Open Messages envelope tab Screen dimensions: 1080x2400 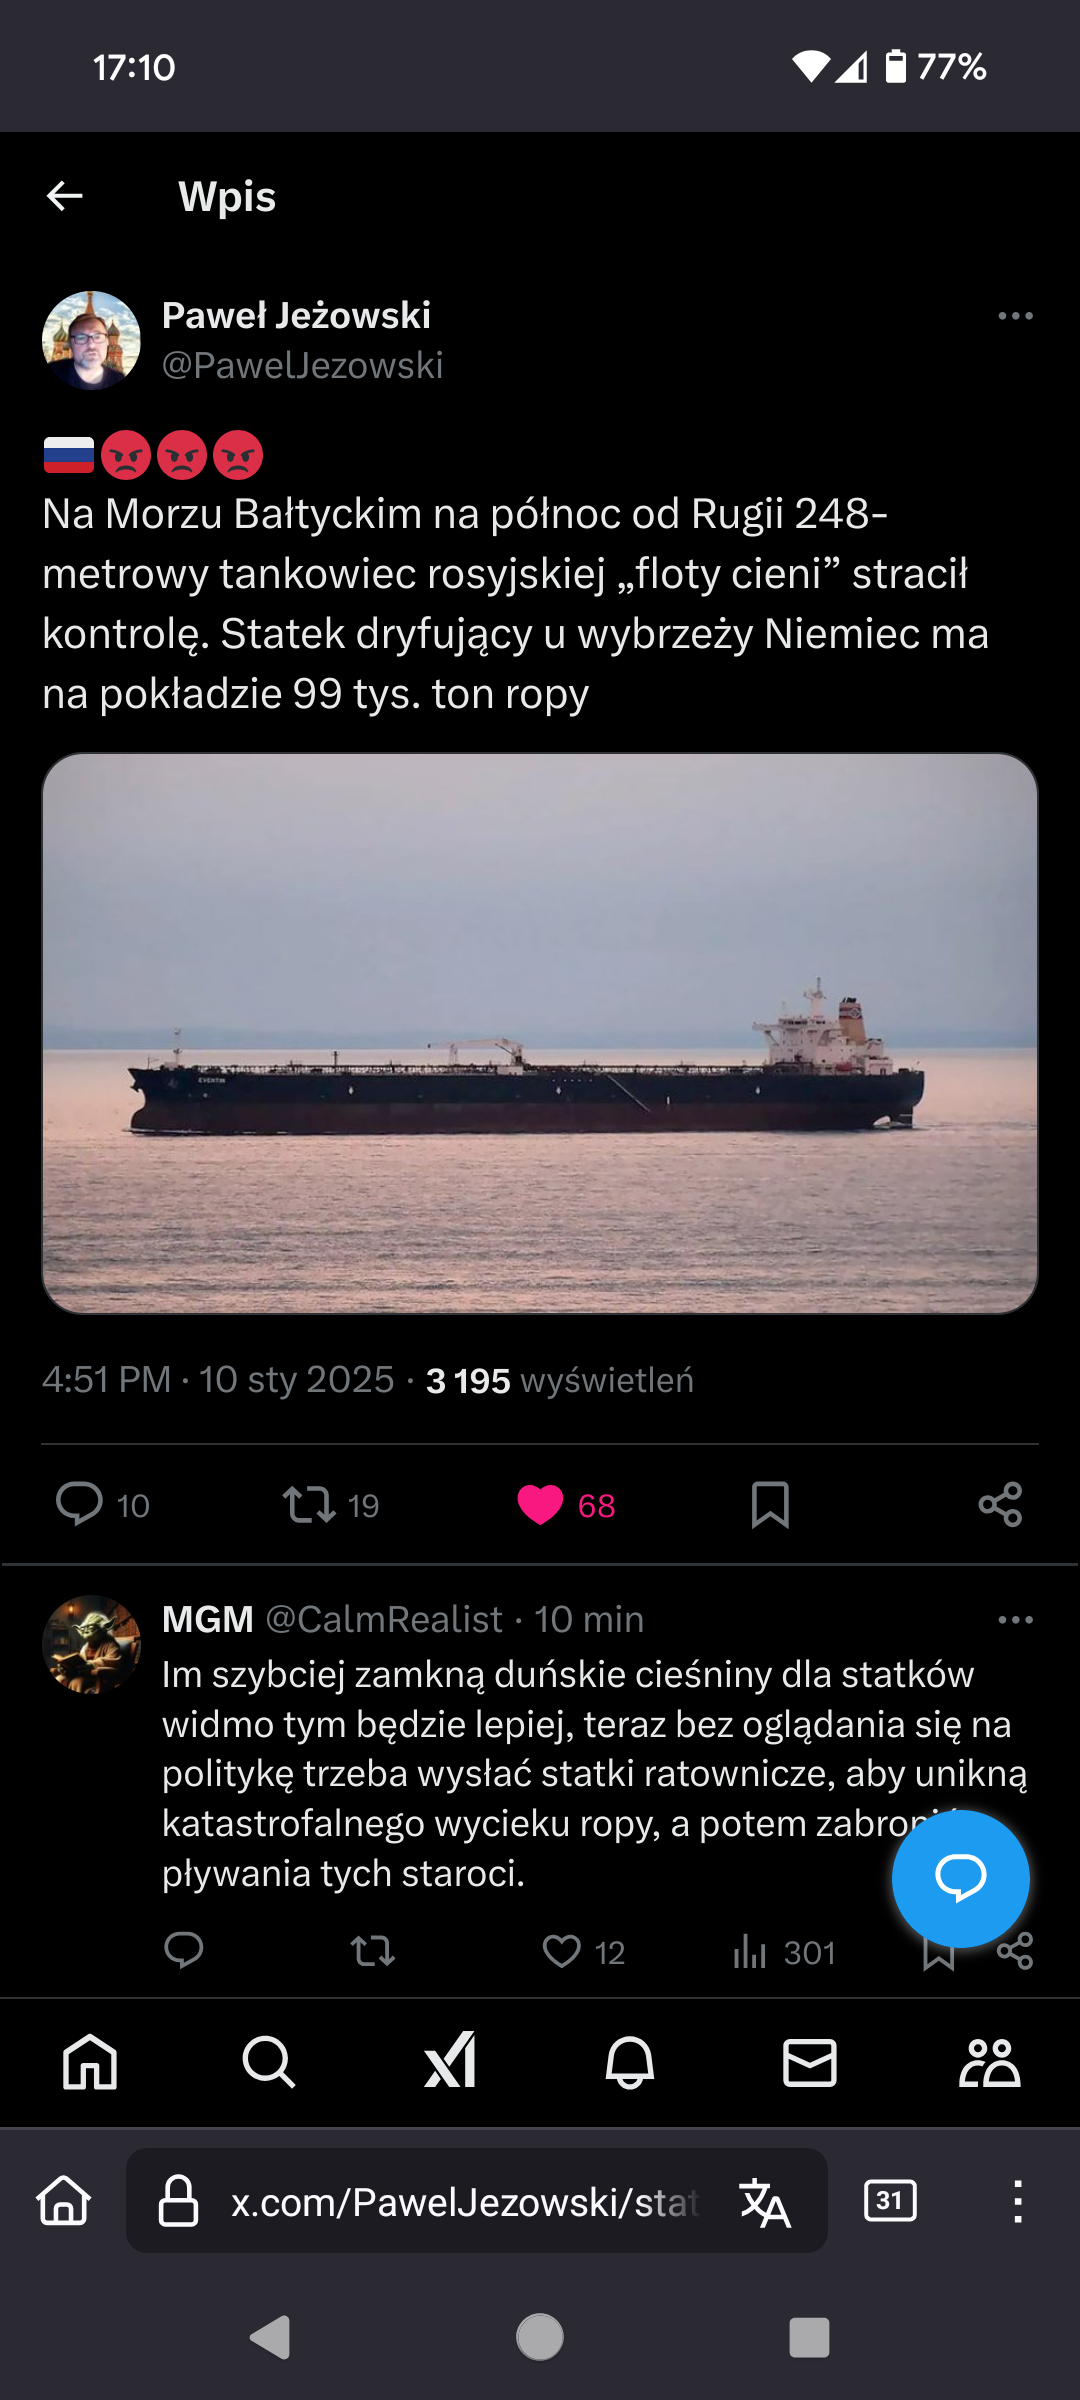point(810,2062)
